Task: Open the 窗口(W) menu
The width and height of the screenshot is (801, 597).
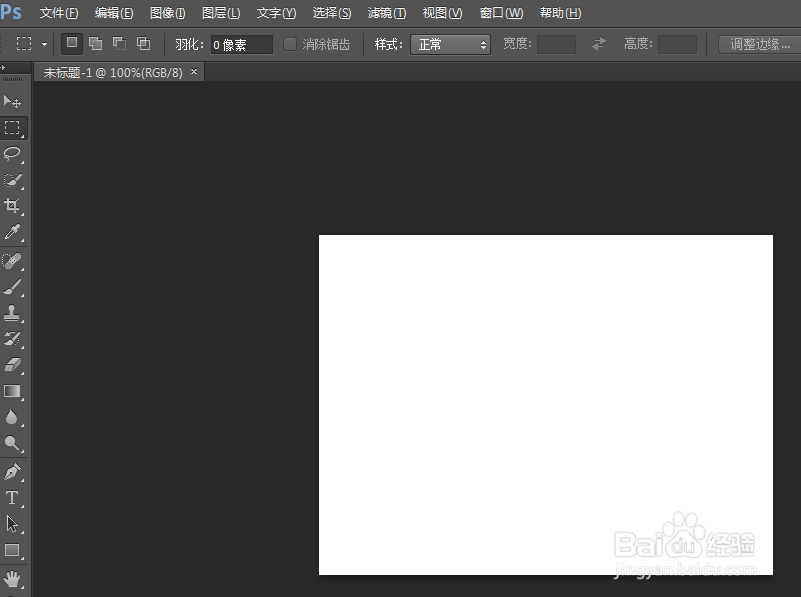Action: [502, 13]
